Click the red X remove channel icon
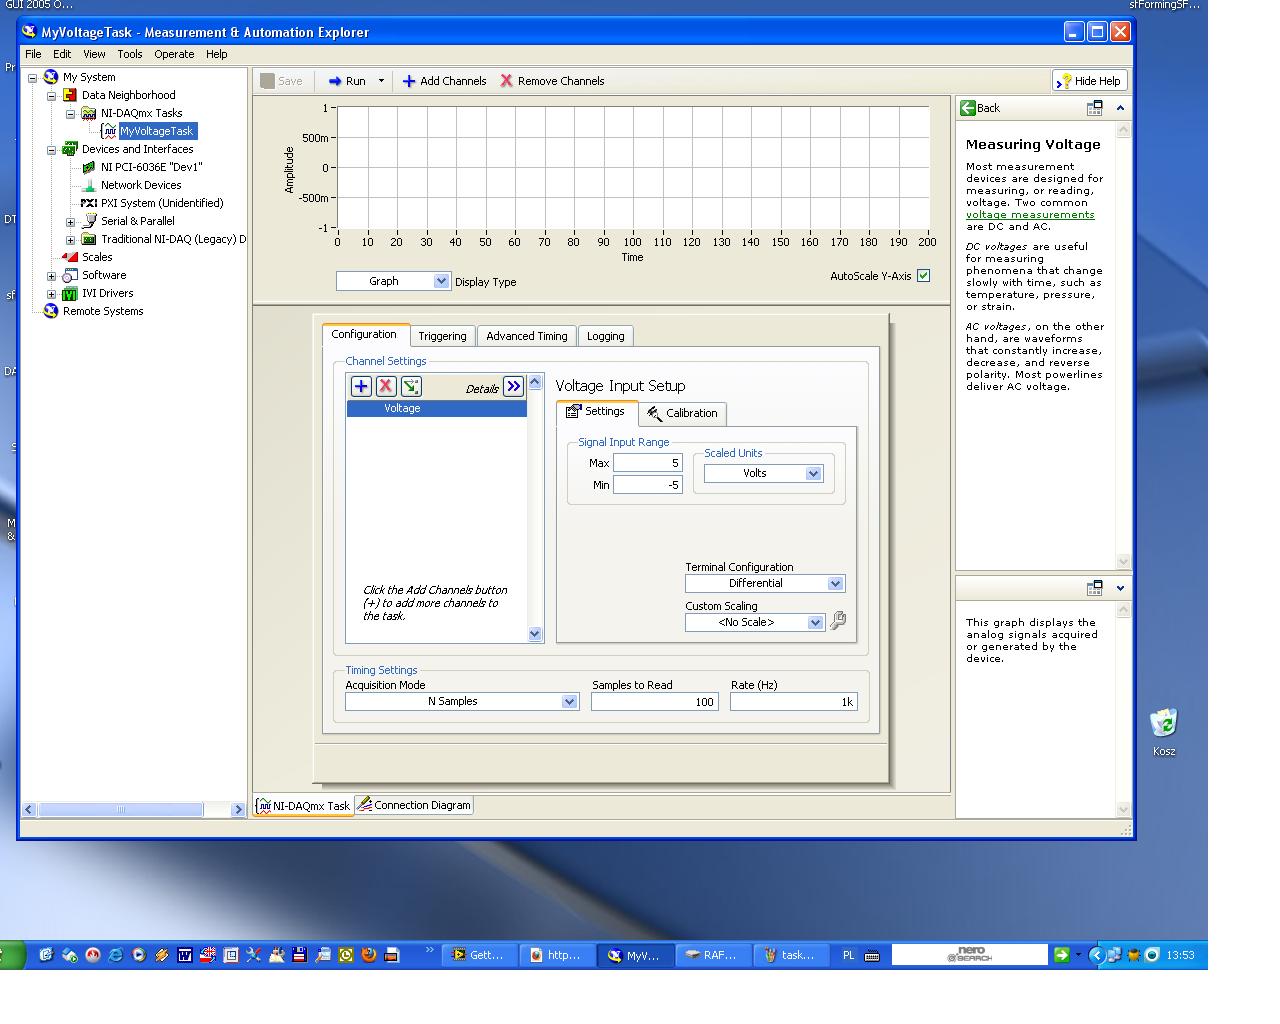The height and width of the screenshot is (1024, 1280). pos(386,386)
